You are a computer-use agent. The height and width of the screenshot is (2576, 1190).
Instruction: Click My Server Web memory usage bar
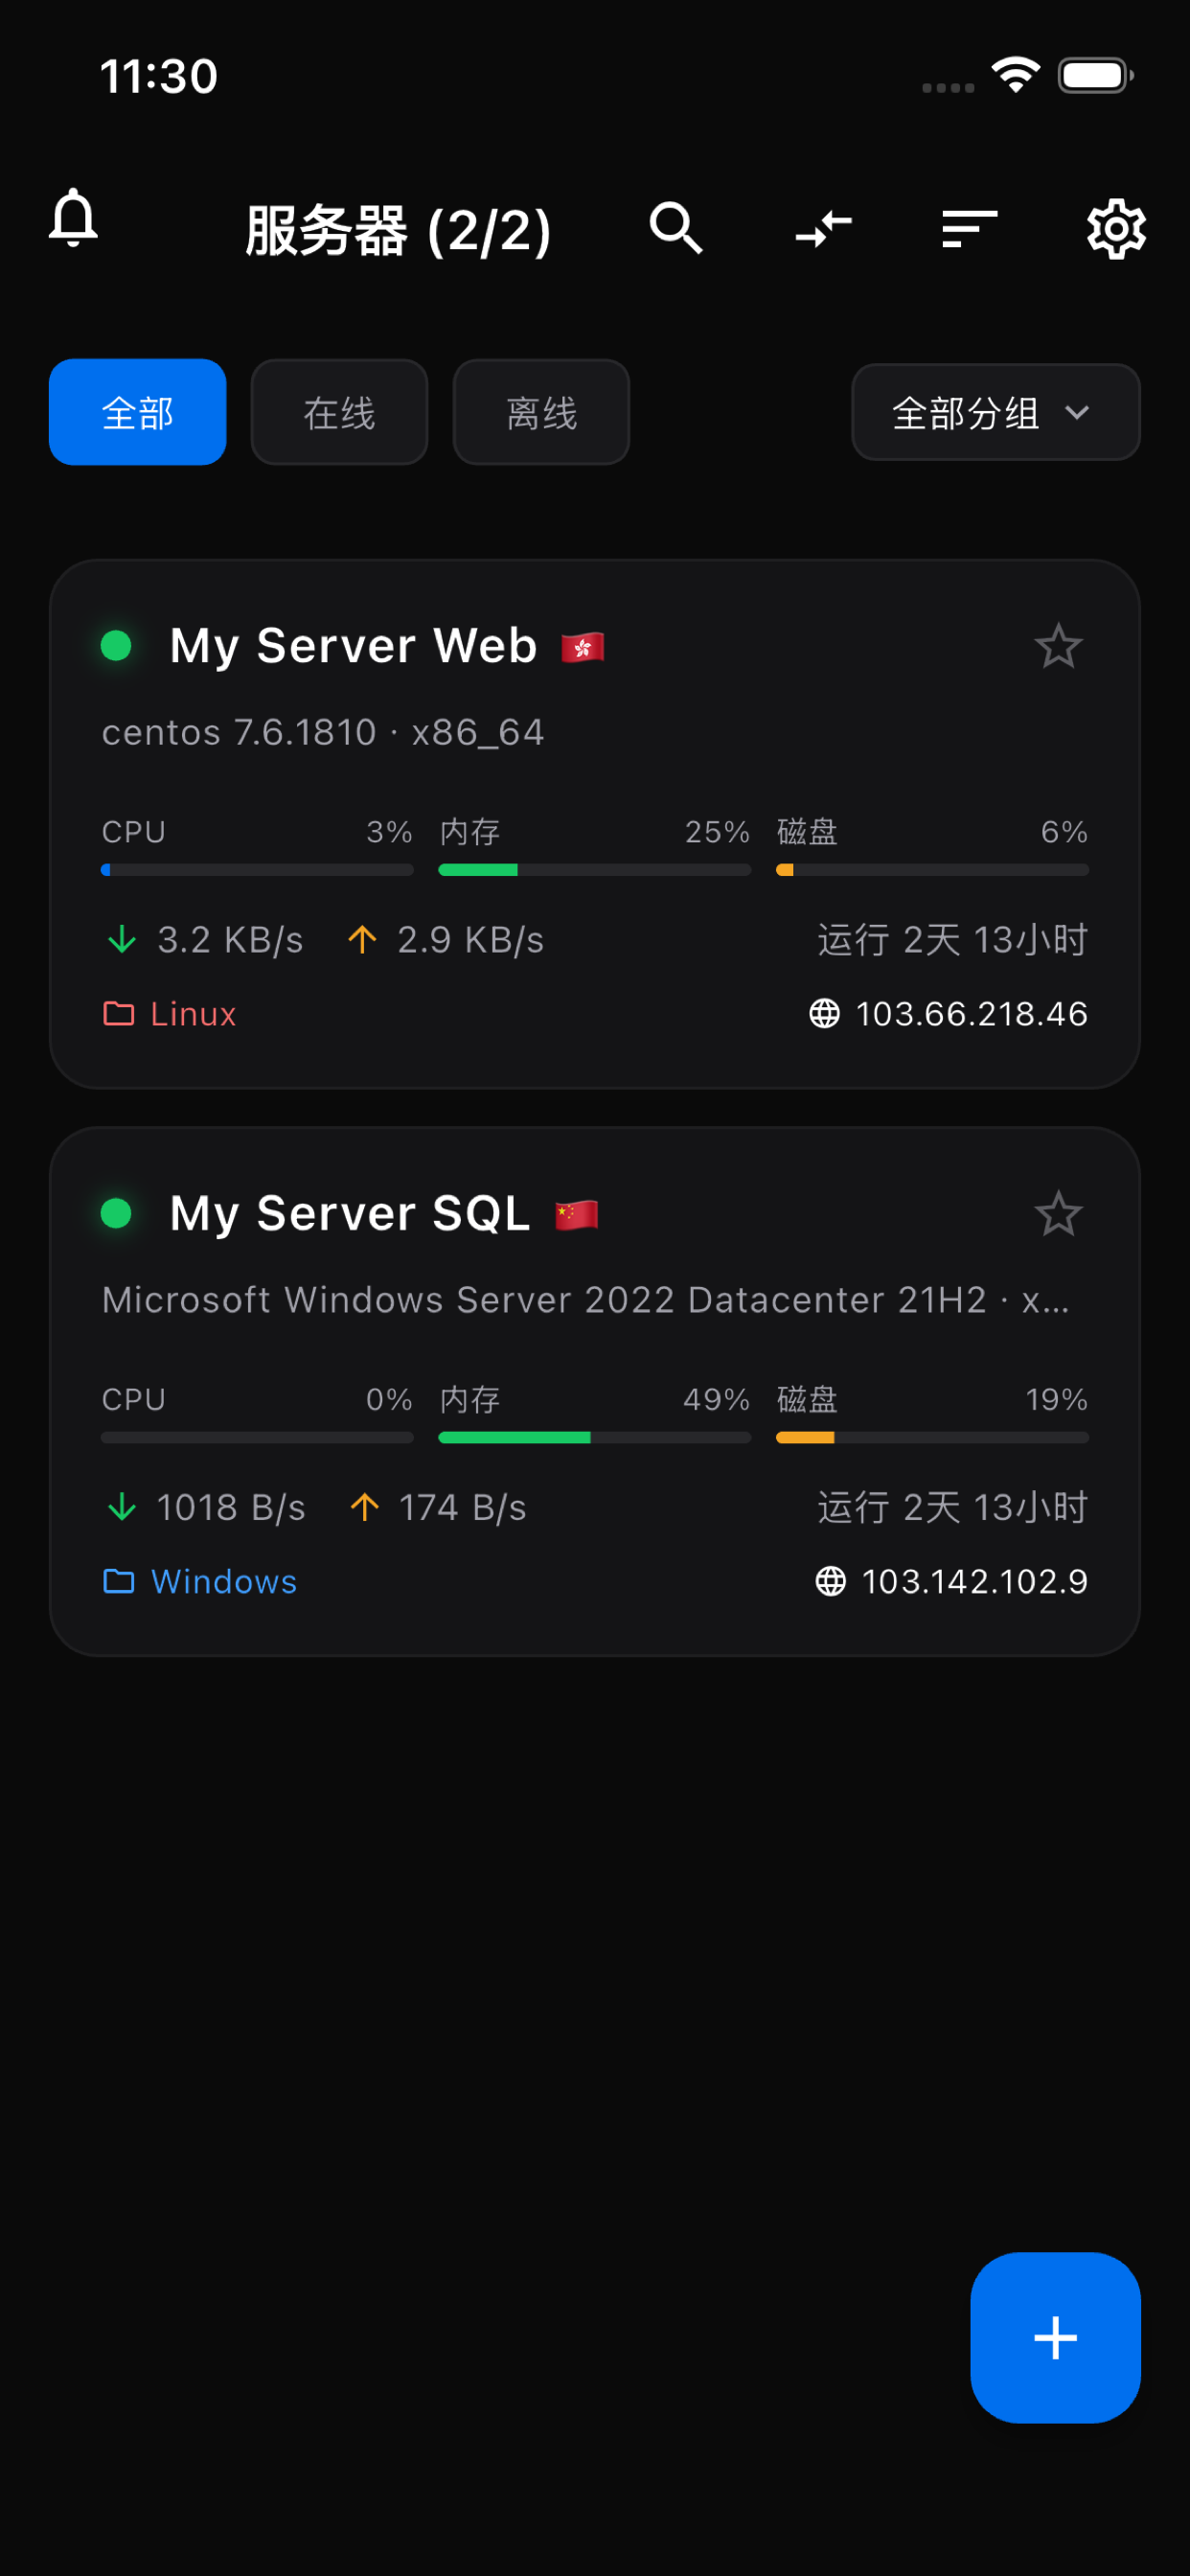pyautogui.click(x=594, y=870)
